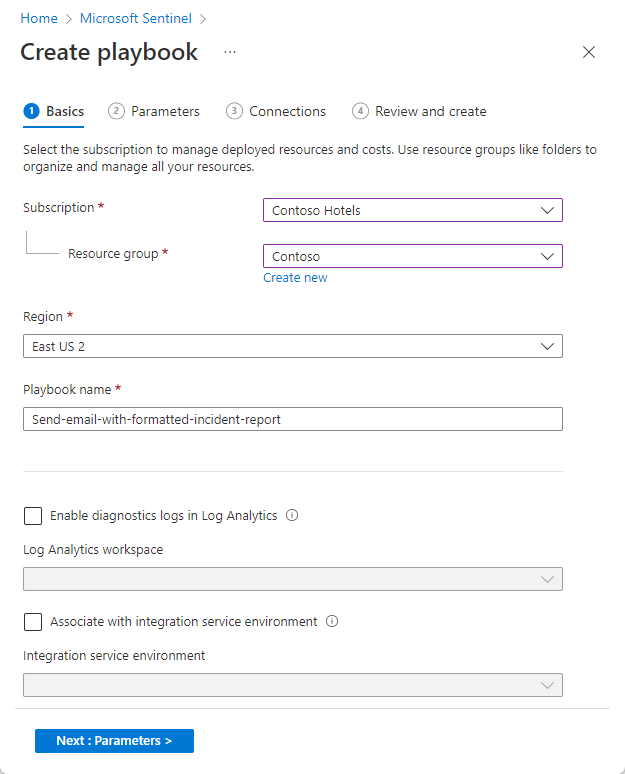Go to the Review and create tab
The width and height of the screenshot is (625, 774).
pyautogui.click(x=430, y=111)
